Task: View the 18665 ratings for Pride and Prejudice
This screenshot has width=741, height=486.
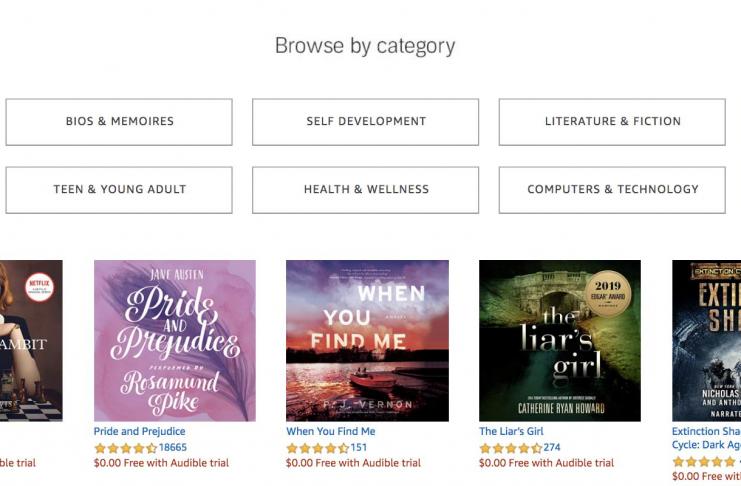Action: 173,448
